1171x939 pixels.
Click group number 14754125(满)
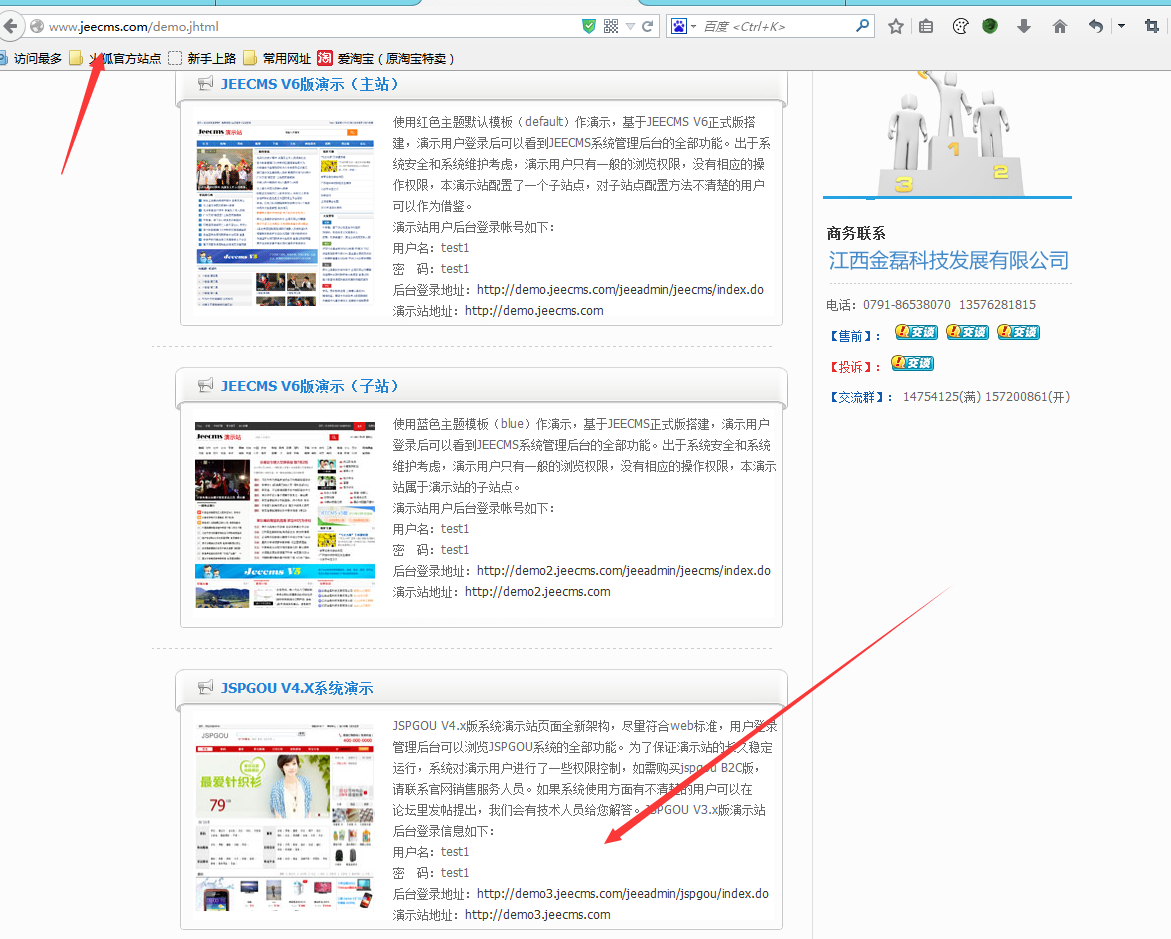pos(941,397)
